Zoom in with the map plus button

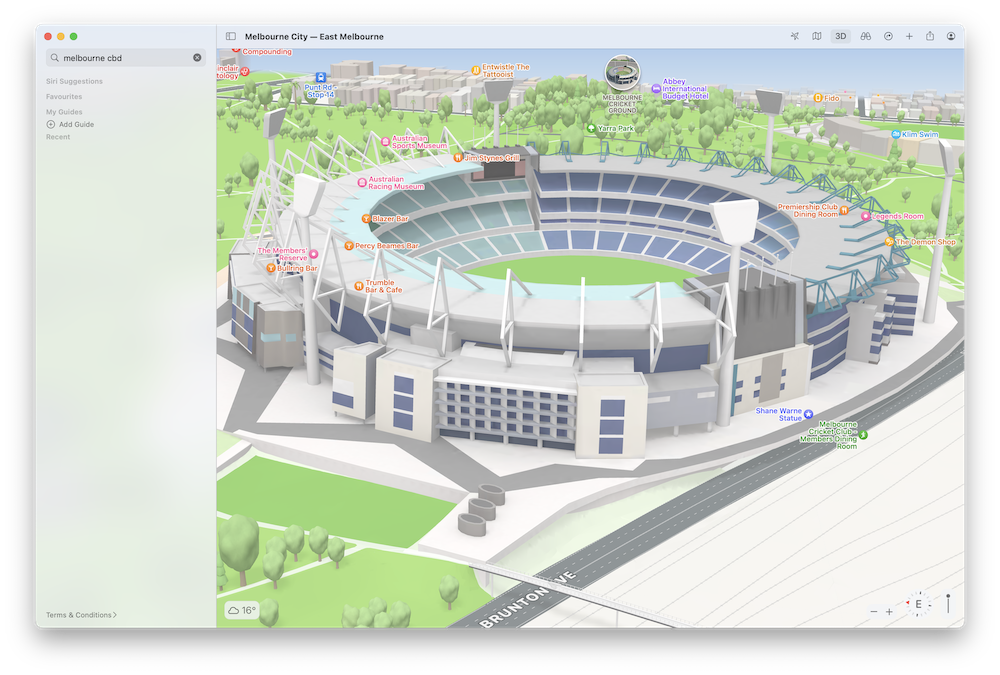click(889, 611)
